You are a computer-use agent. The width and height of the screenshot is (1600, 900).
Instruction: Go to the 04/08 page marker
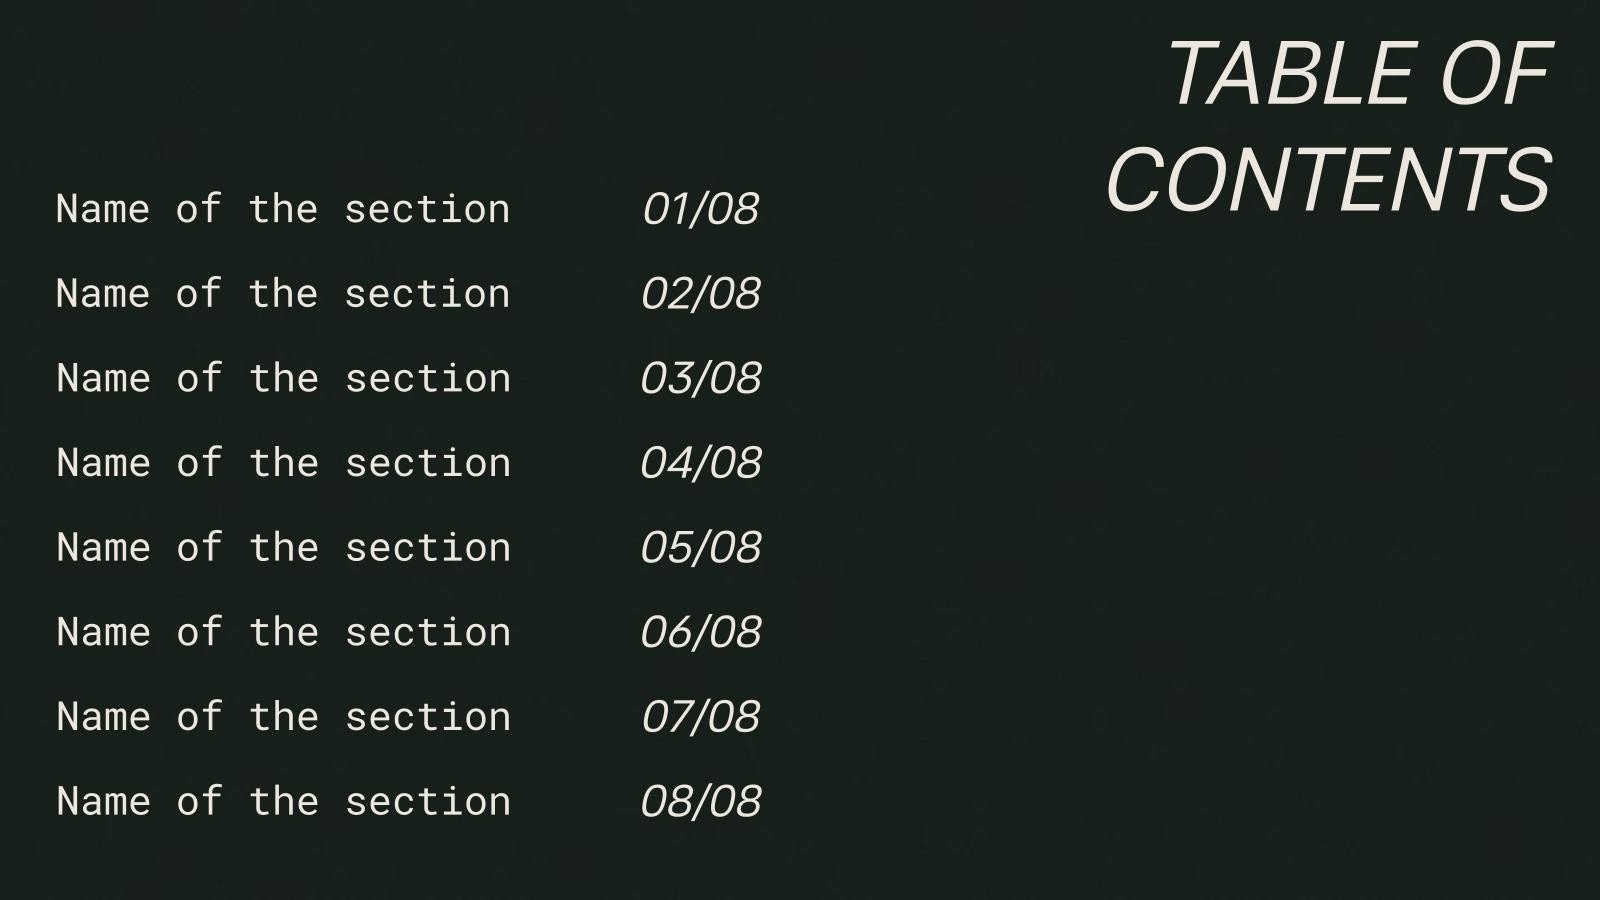(700, 463)
